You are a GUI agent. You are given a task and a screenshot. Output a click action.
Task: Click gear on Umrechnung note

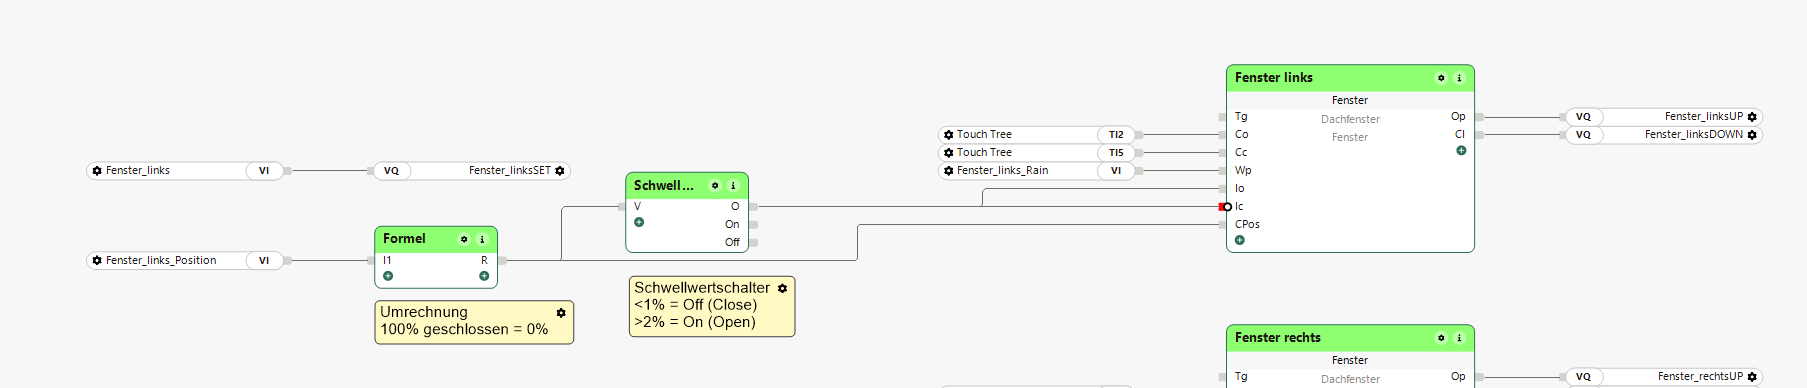pos(561,313)
